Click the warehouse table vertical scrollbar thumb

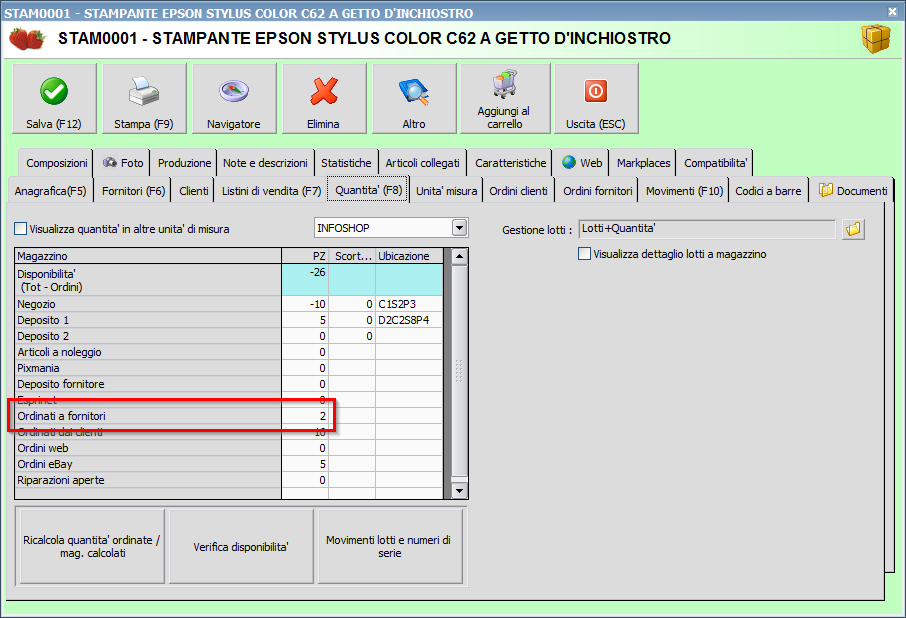click(459, 371)
